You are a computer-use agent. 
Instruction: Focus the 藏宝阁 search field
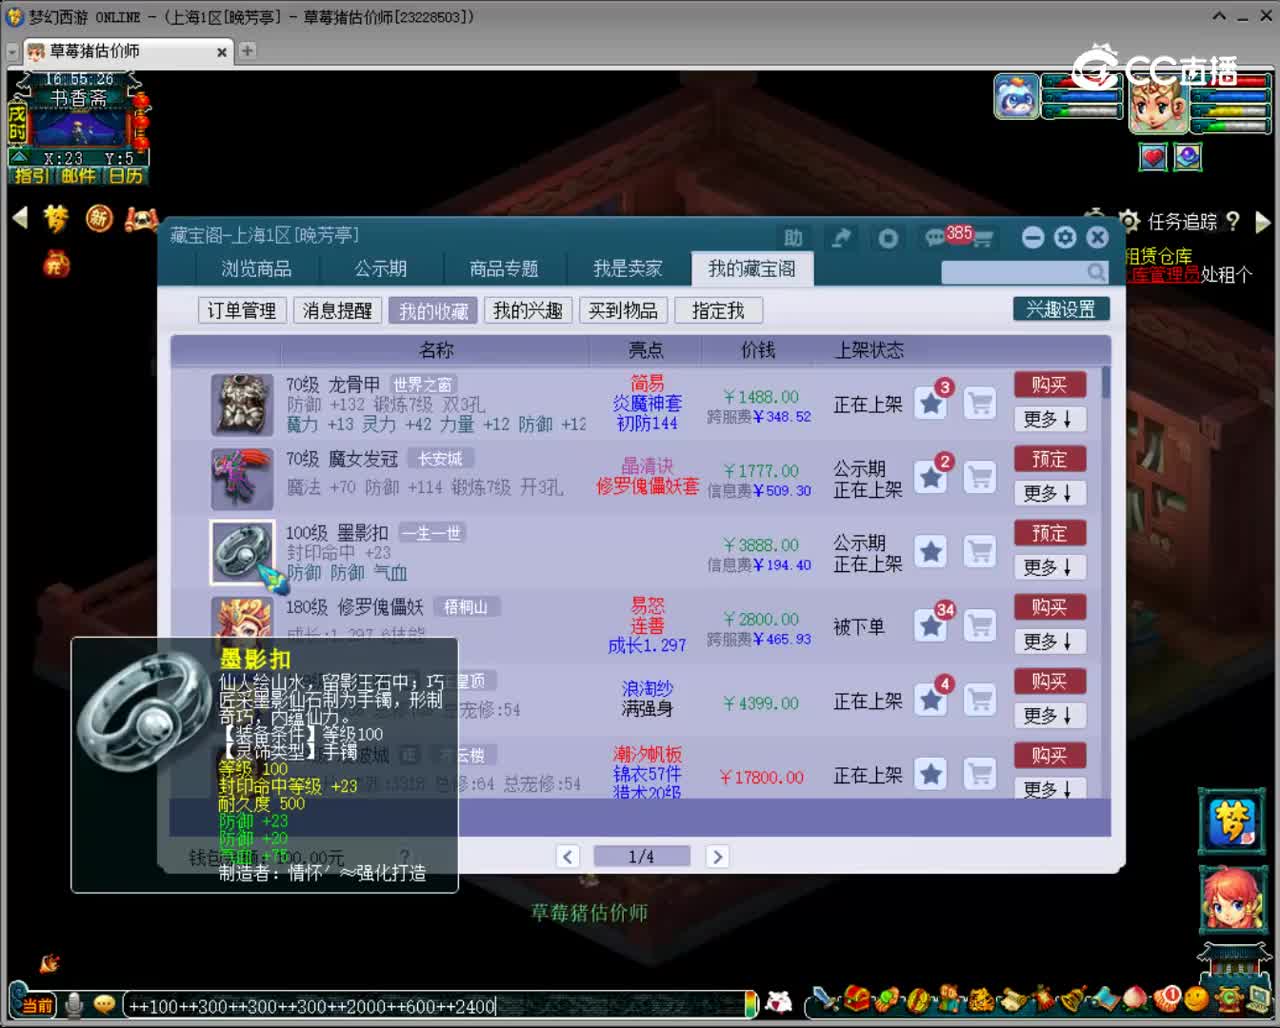[1025, 271]
